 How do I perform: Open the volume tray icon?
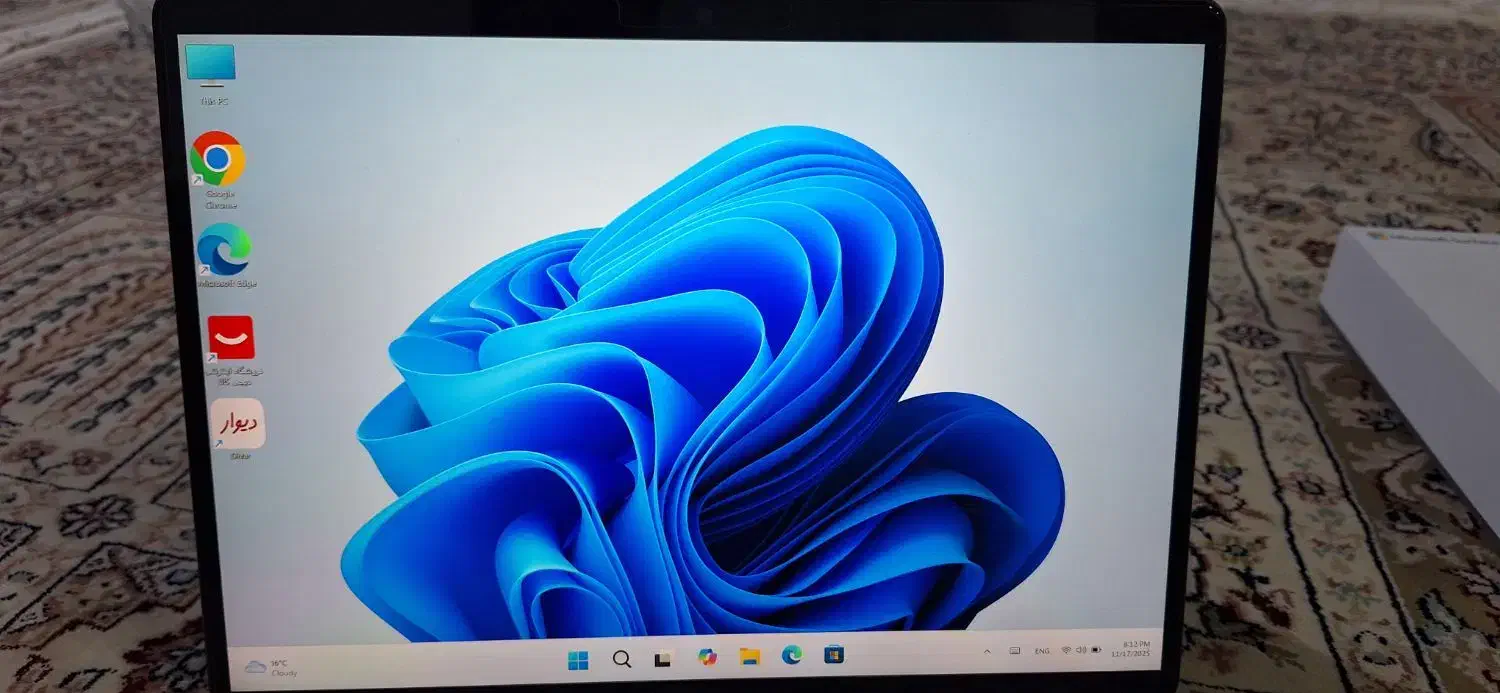point(1081,649)
